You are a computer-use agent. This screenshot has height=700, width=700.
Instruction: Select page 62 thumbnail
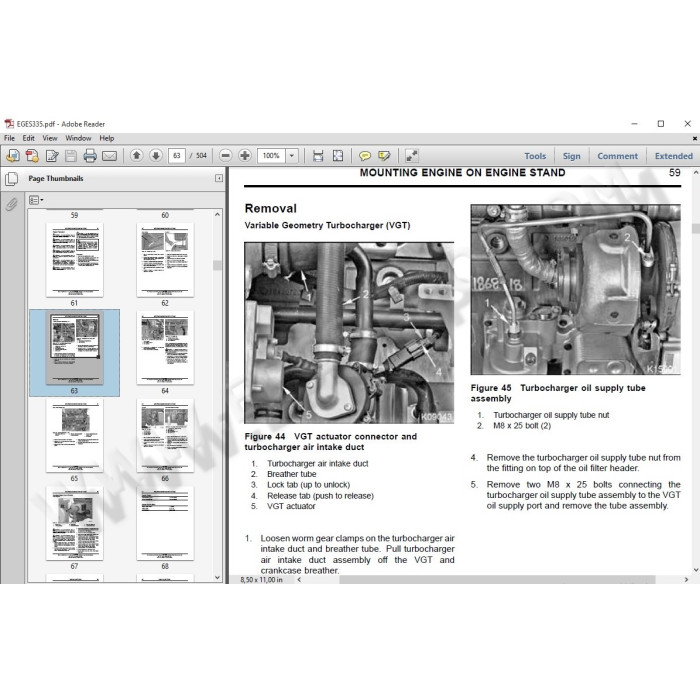[x=165, y=260]
